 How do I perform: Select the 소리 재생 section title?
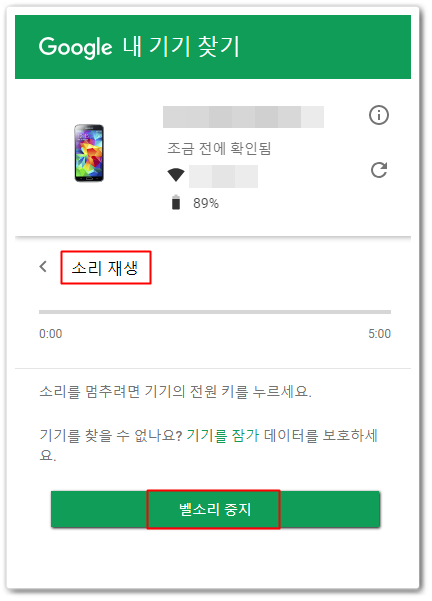[x=105, y=268]
